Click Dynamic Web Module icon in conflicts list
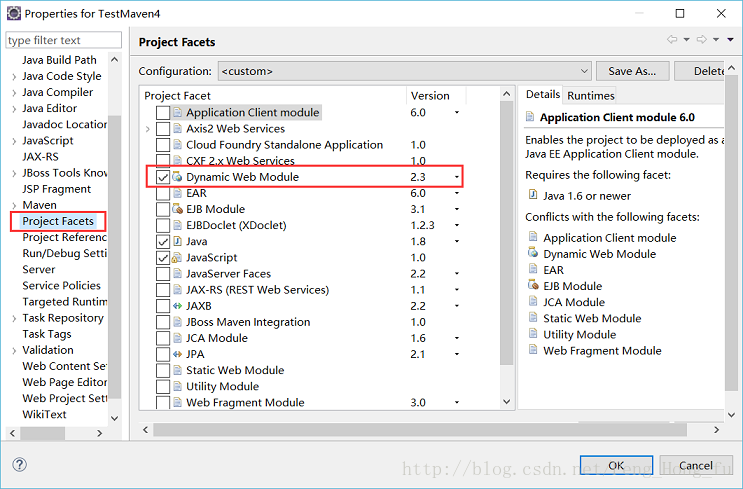 click(x=533, y=253)
